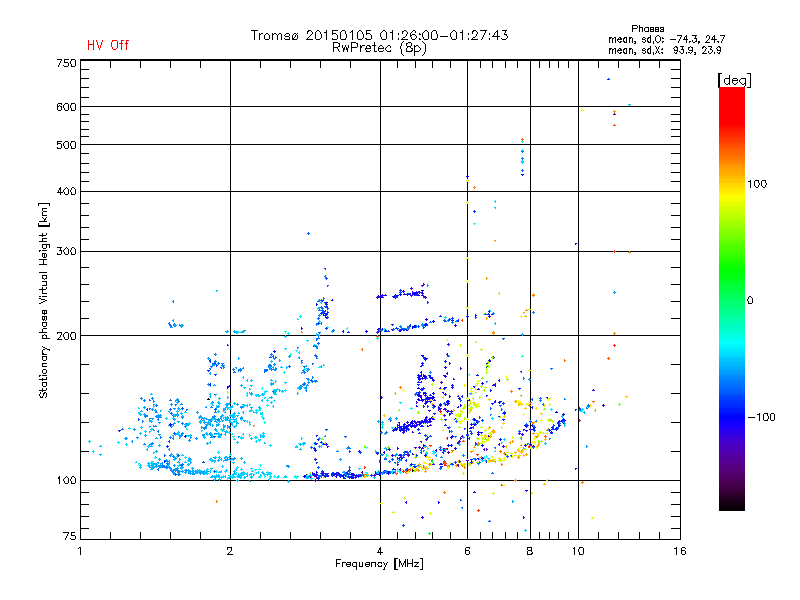This screenshot has width=800, height=600.
Task: Click the '0' colorbar tick label
Action: [749, 300]
